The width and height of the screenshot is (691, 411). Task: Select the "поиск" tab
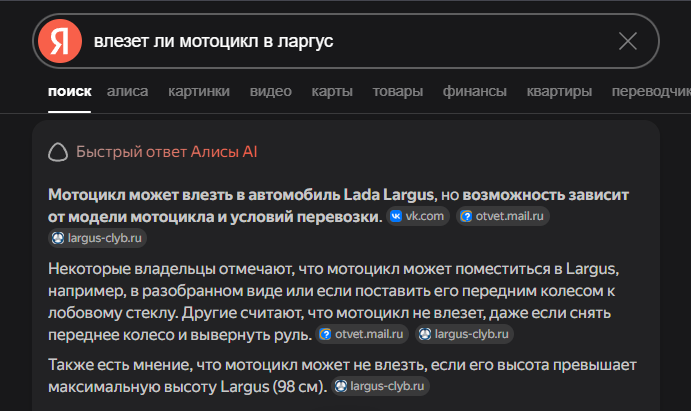click(70, 91)
